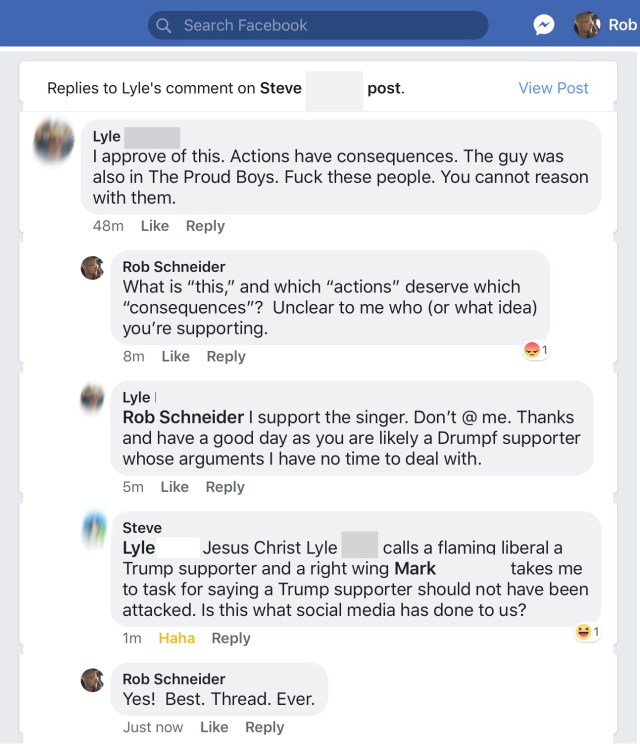The height and width of the screenshot is (747, 640).
Task: Like the 'Best. Thread. Ever.' comment
Action: [214, 727]
